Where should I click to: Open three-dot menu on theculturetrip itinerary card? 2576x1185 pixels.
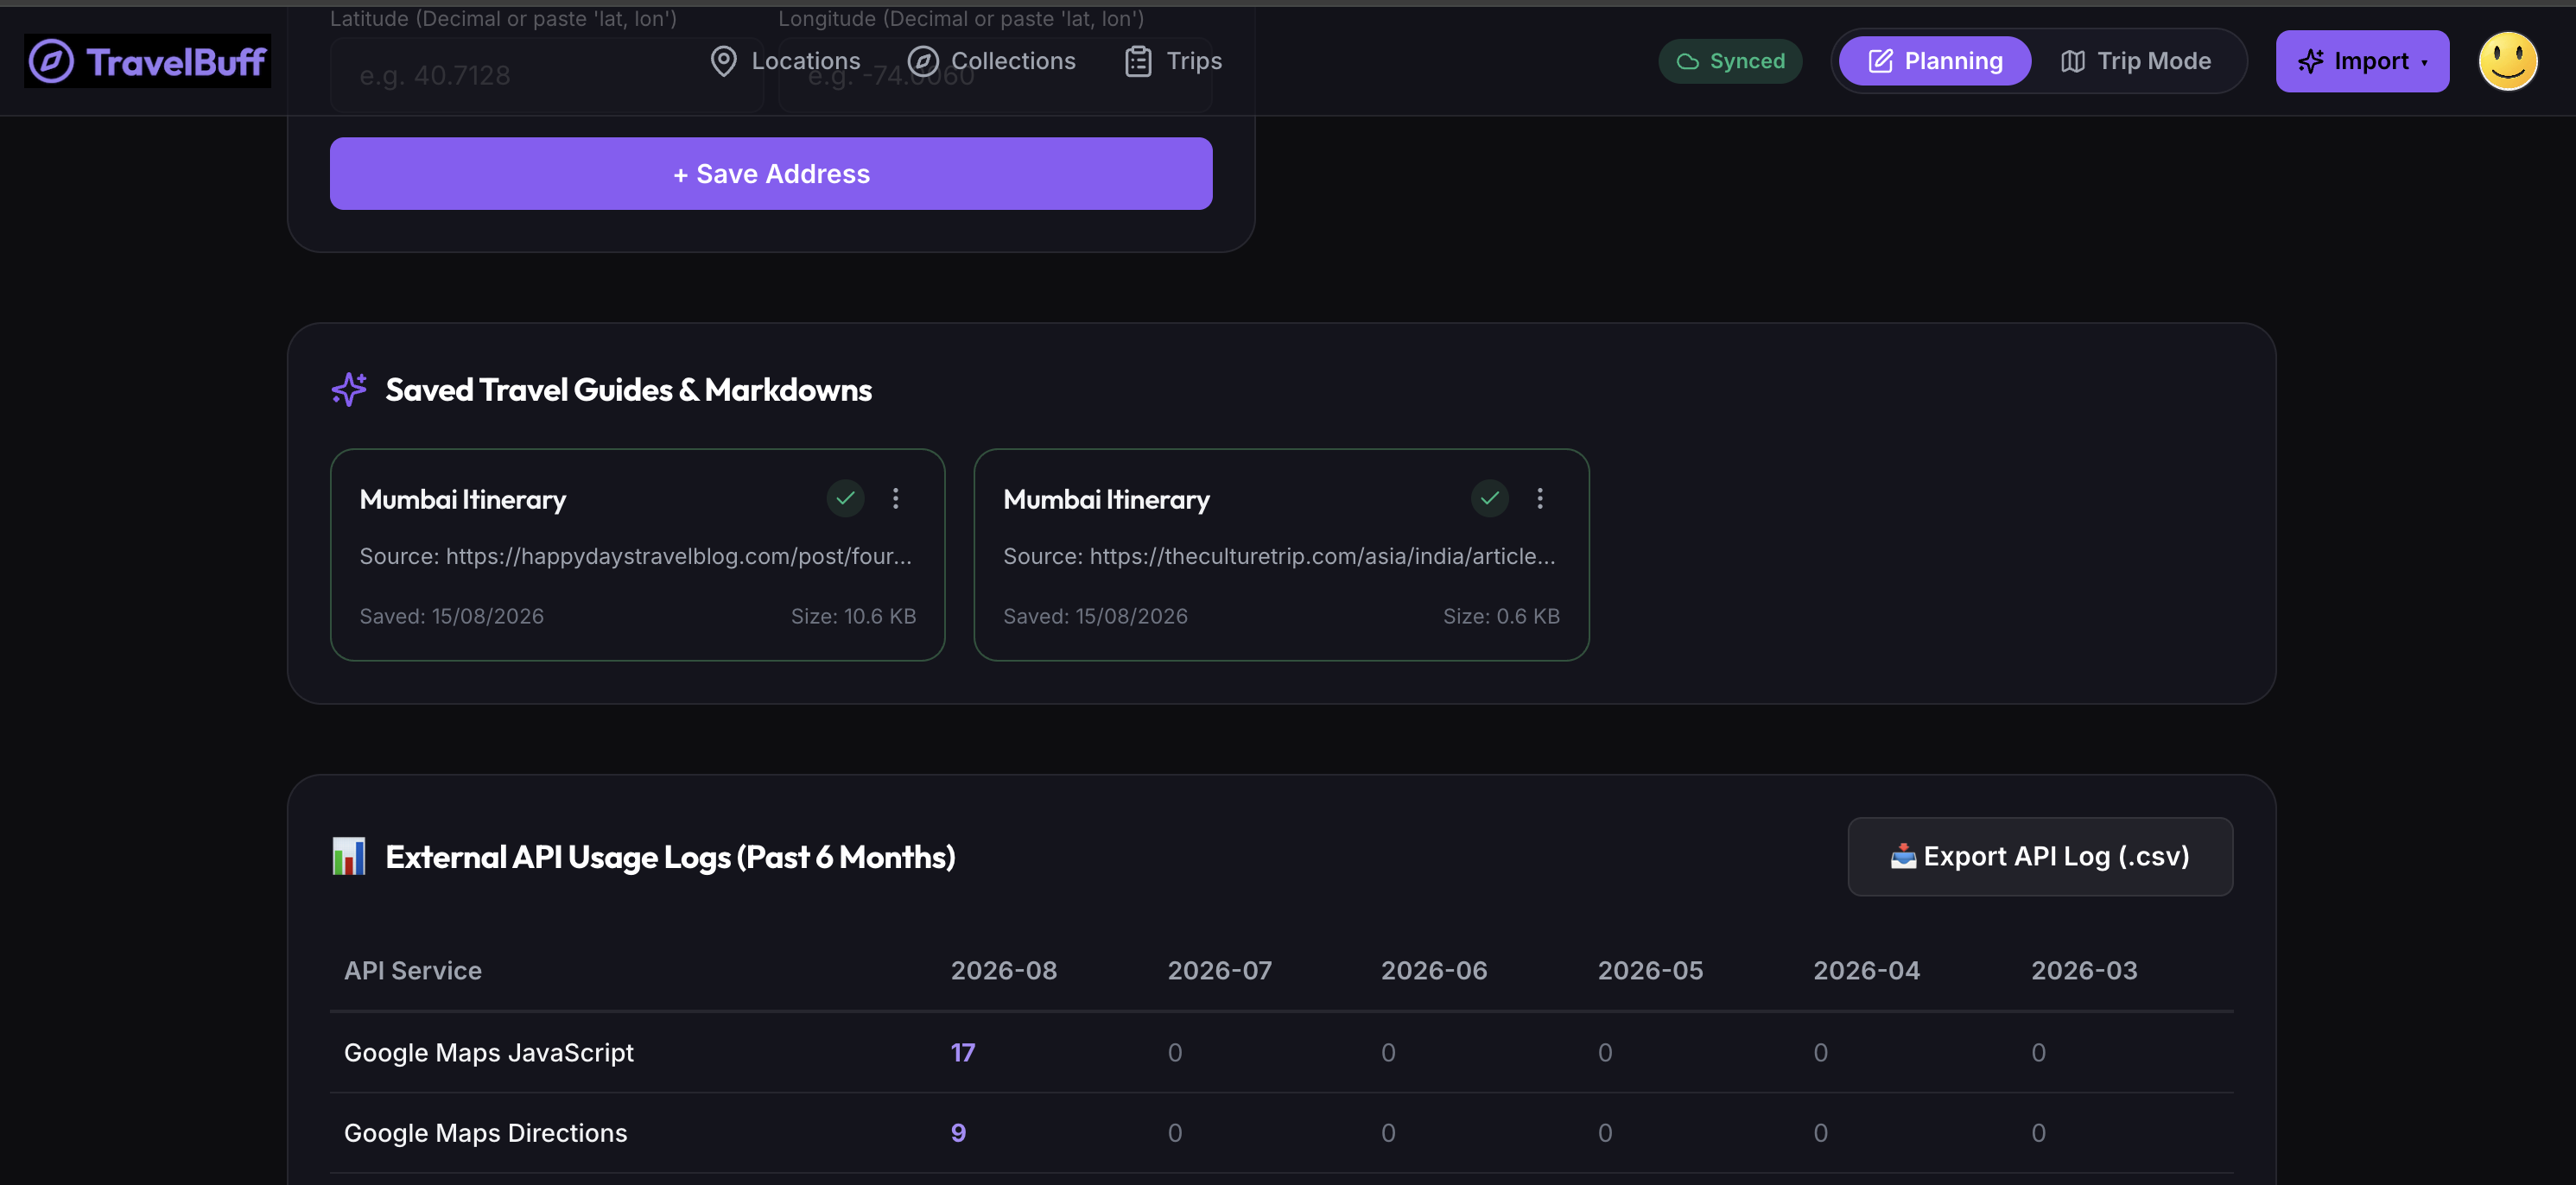coord(1539,498)
